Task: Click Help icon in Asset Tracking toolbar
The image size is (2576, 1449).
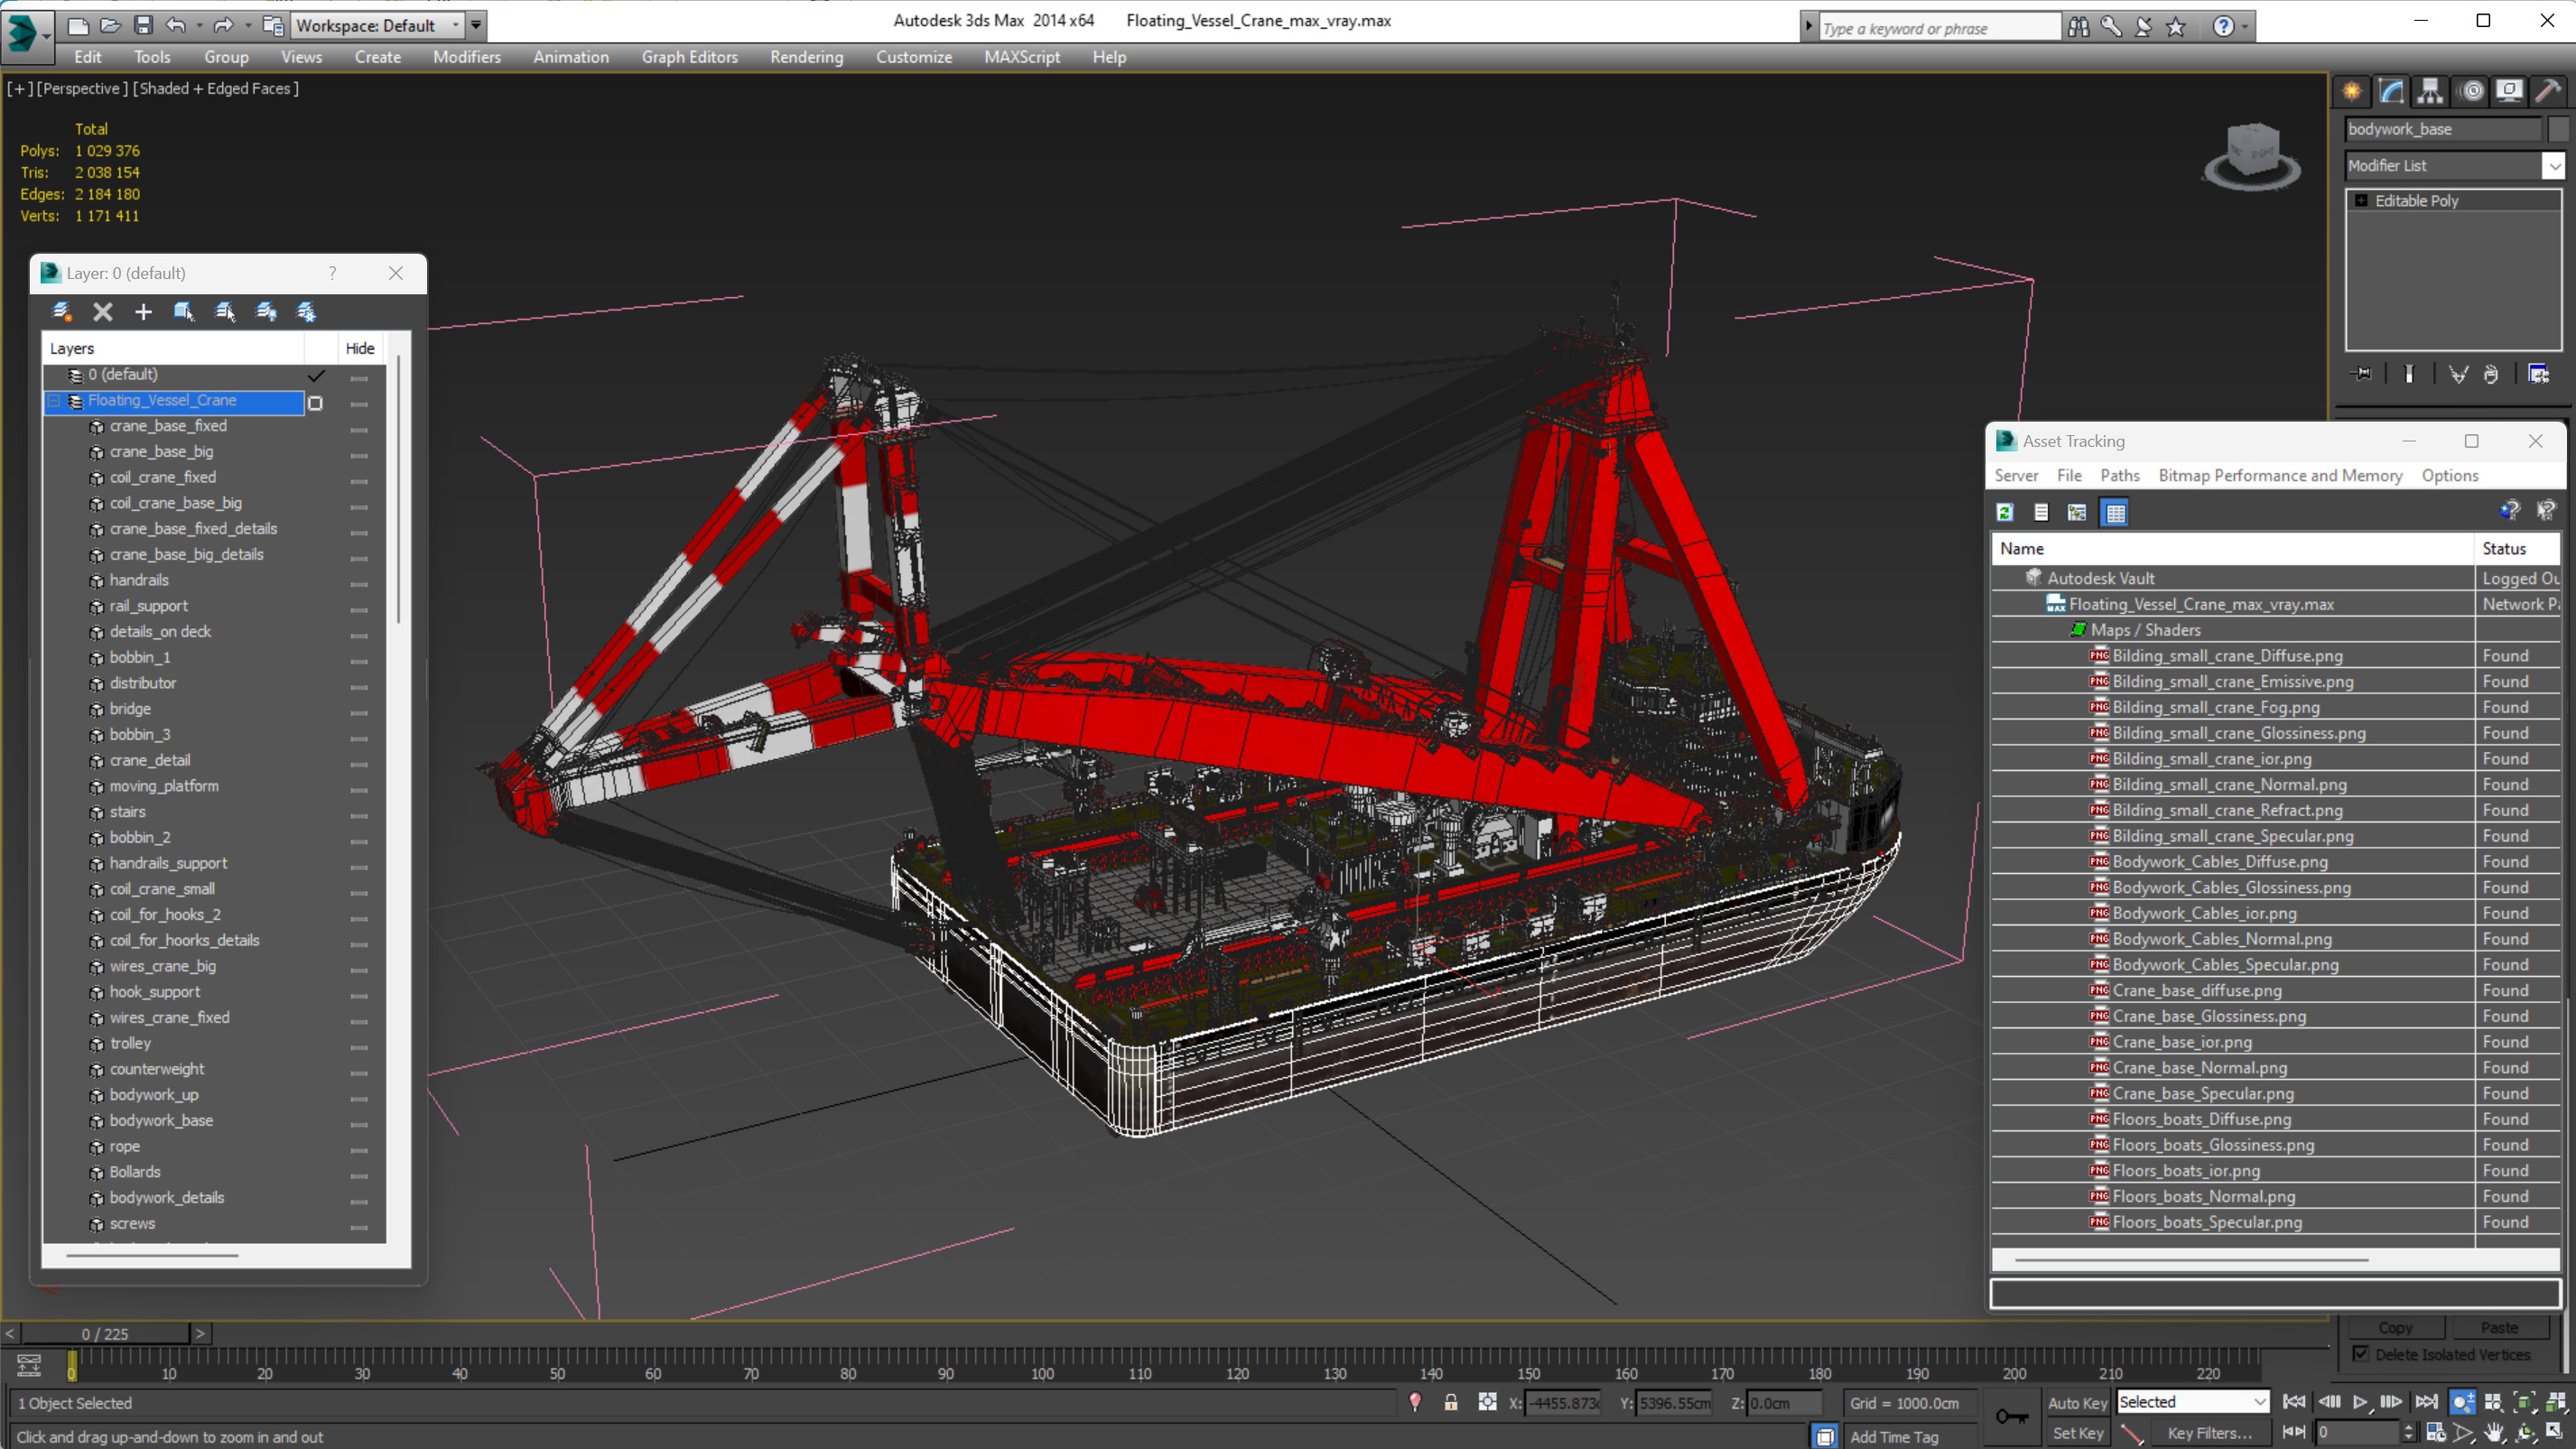Action: 2510,512
